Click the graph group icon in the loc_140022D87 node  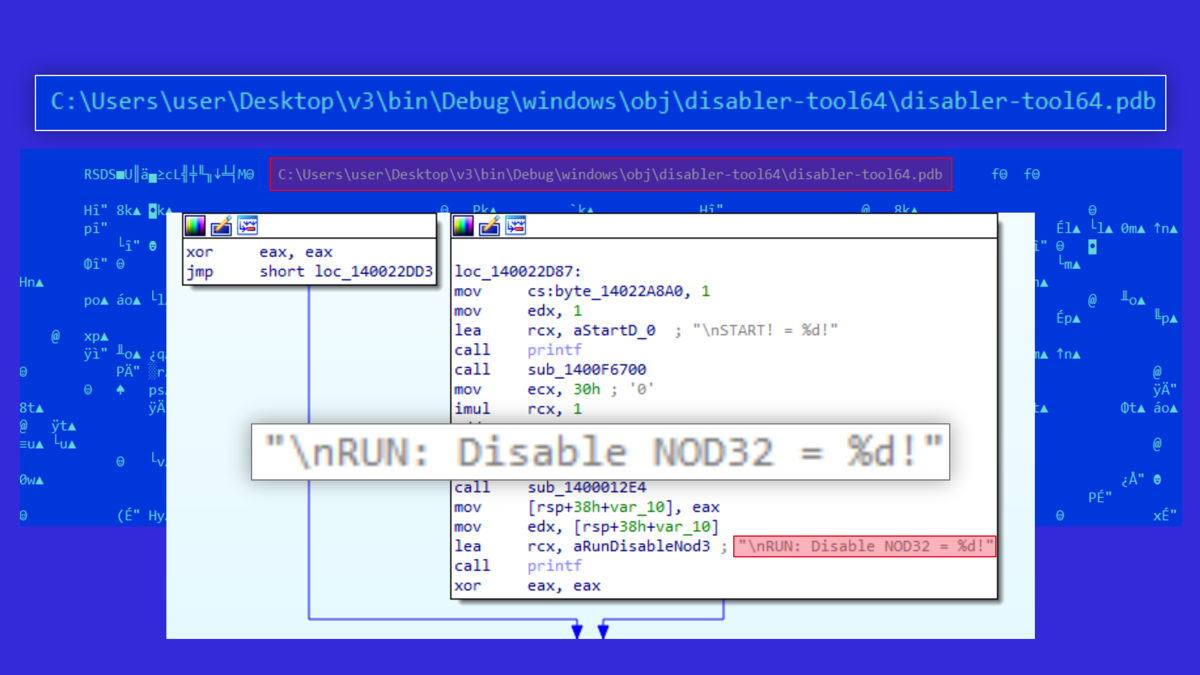click(515, 226)
